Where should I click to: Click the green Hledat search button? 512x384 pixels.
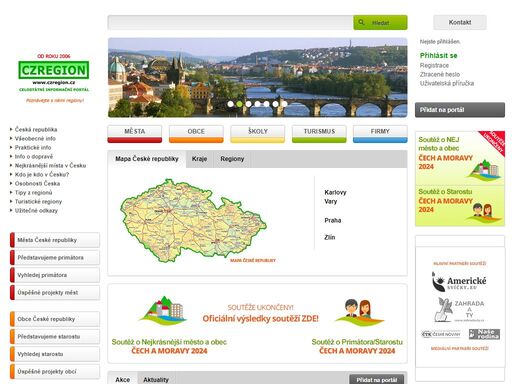coord(380,22)
